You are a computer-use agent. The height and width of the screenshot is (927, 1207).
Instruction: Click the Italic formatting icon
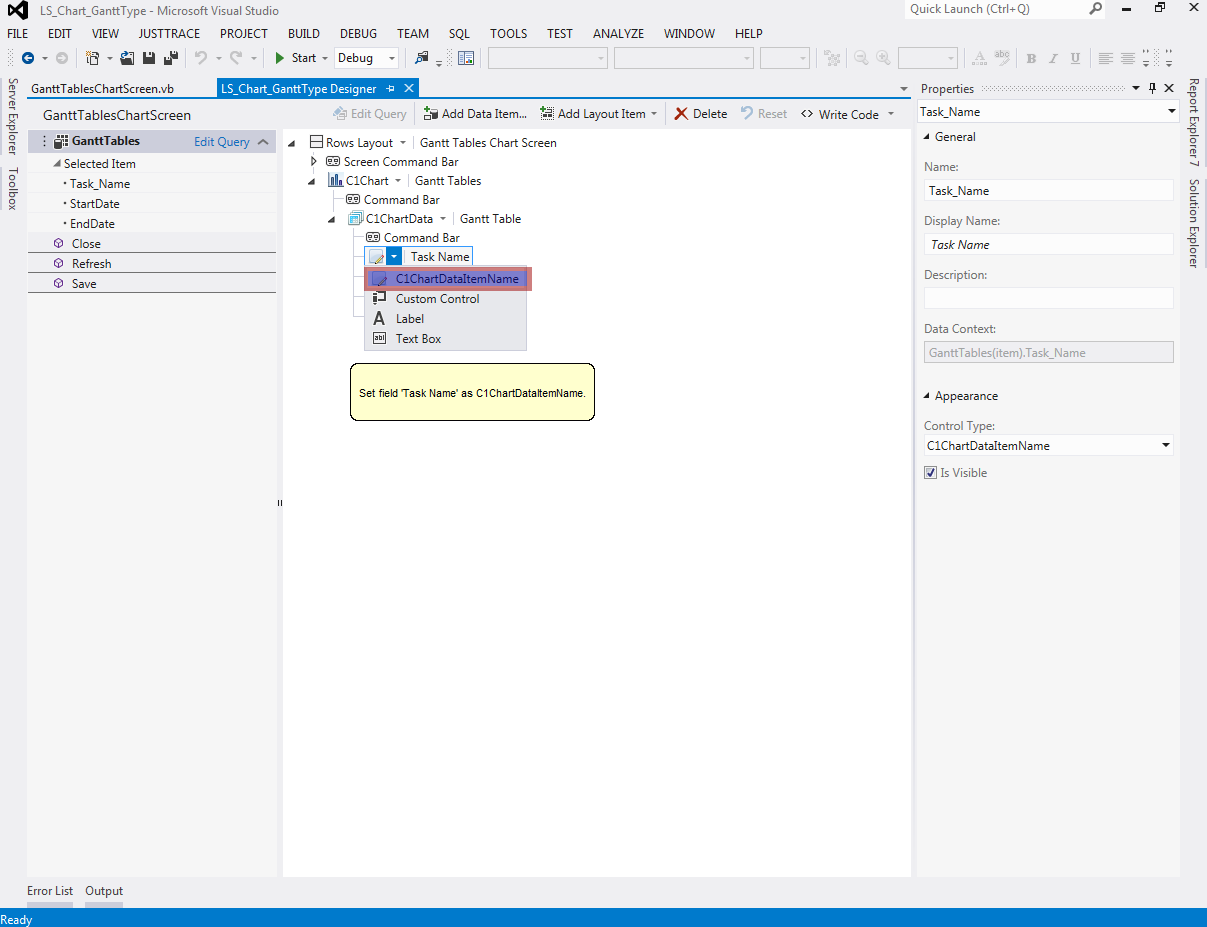pyautogui.click(x=1052, y=58)
